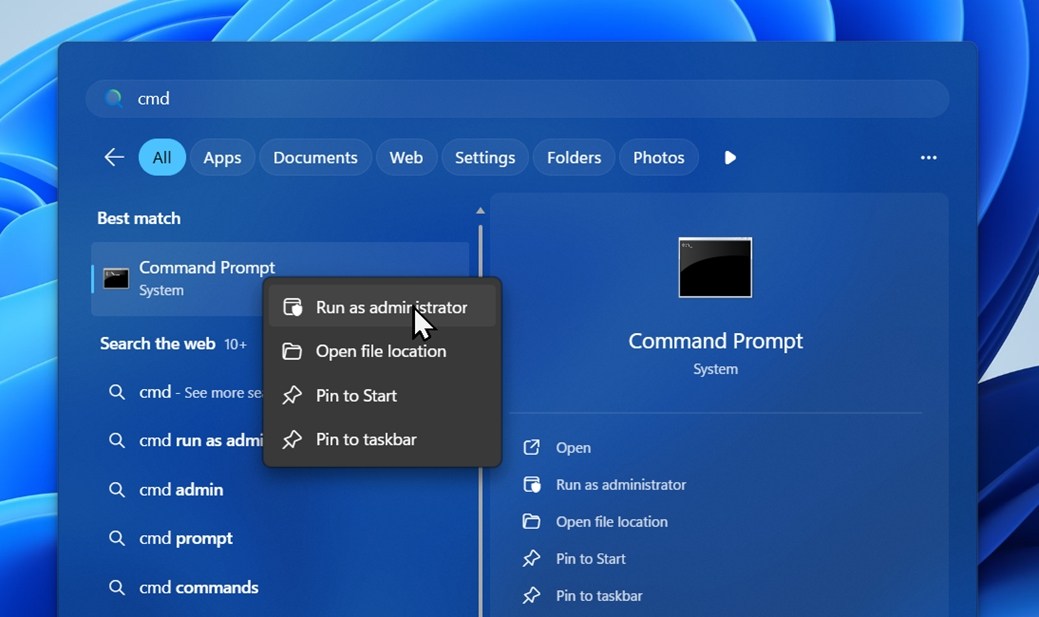
Task: Show more filters with the play arrow
Action: click(x=730, y=157)
